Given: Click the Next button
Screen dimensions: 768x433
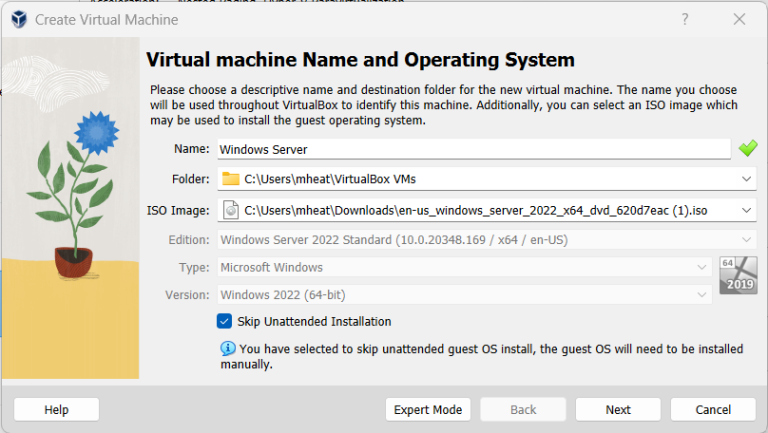Looking at the screenshot, I should 618,409.
